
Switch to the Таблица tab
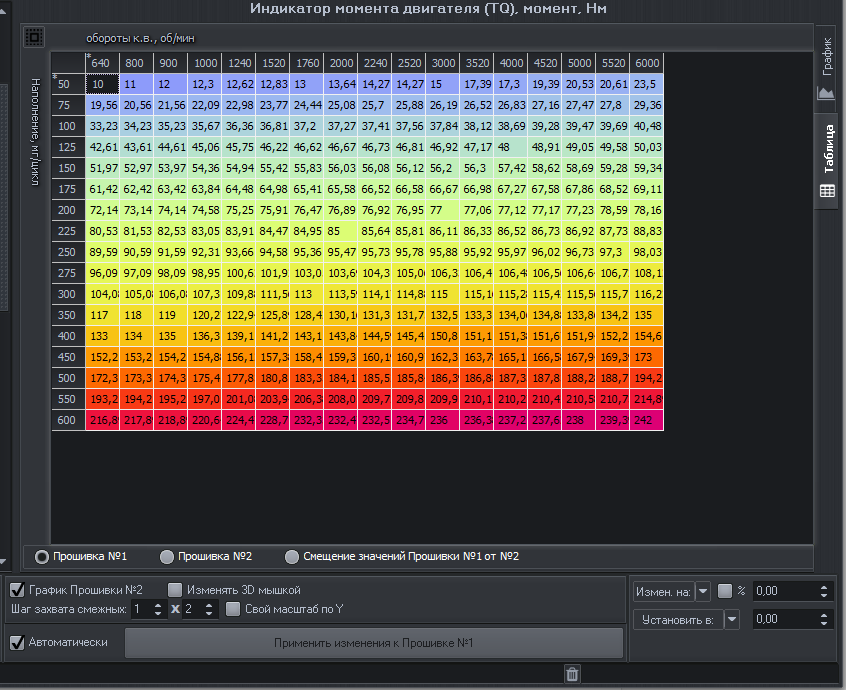click(827, 150)
